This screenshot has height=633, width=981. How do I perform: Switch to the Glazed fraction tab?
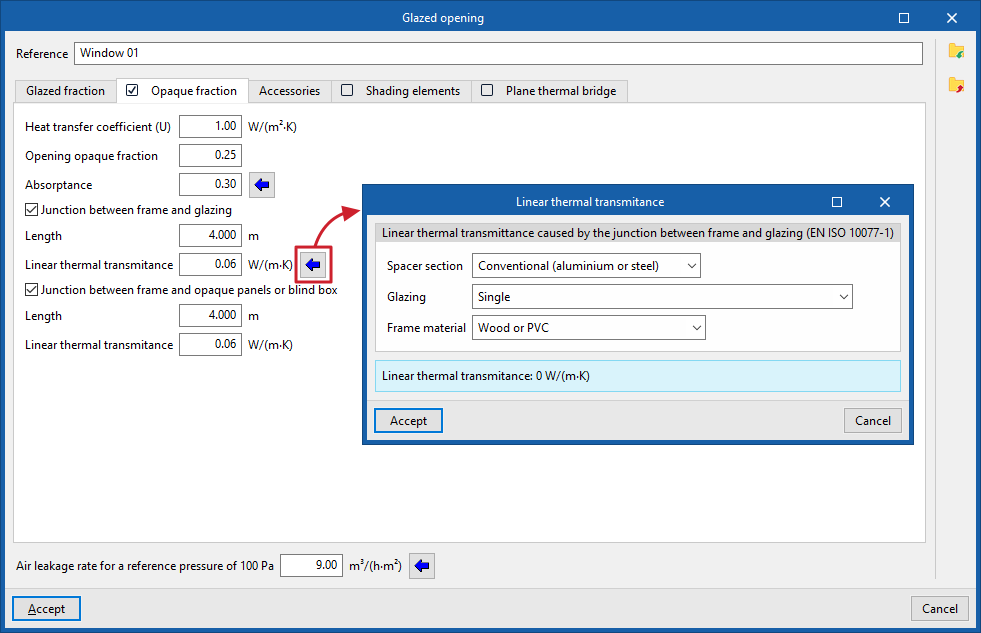(x=66, y=91)
